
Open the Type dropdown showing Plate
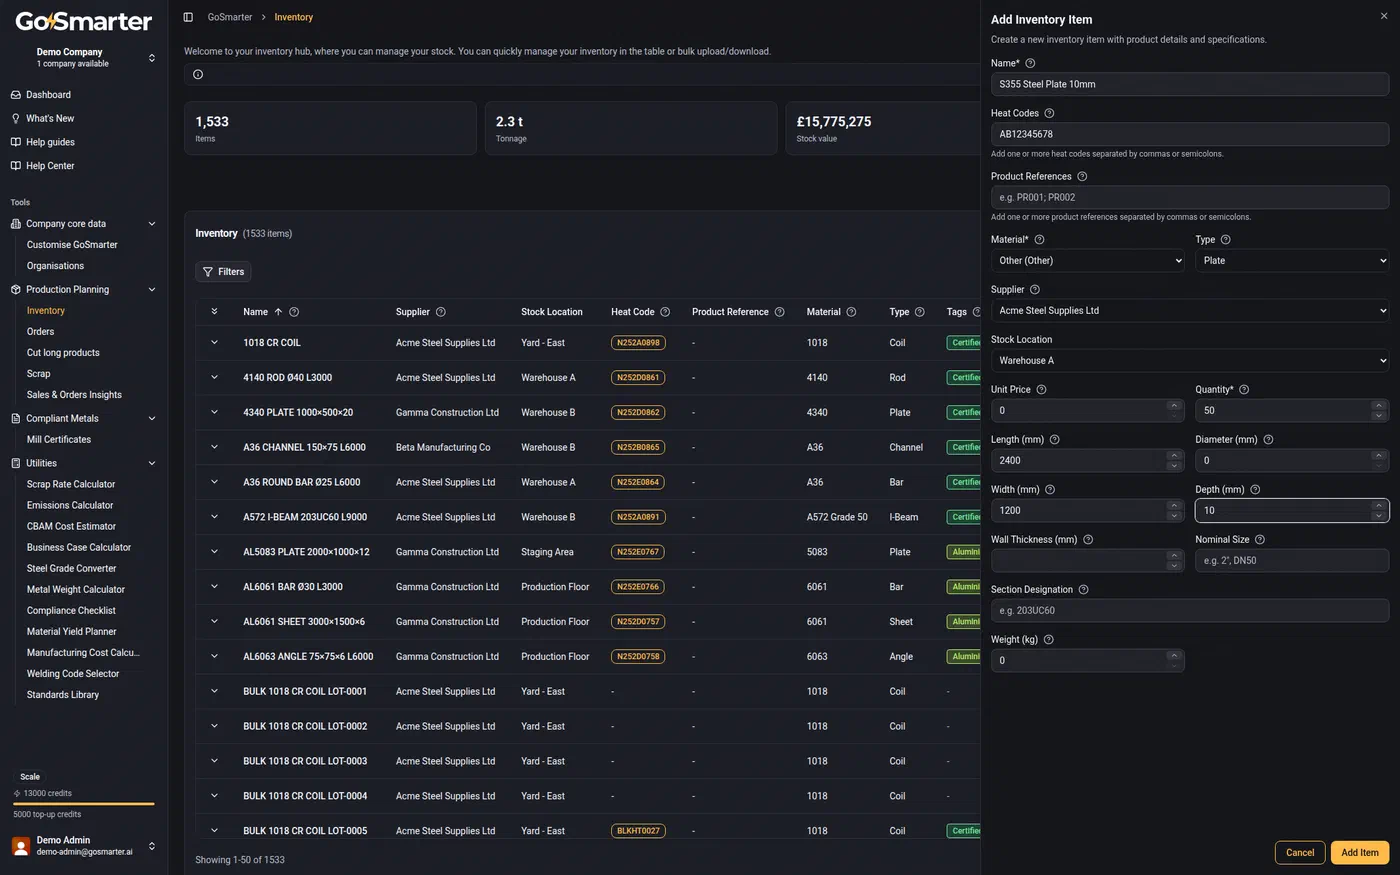click(1292, 260)
